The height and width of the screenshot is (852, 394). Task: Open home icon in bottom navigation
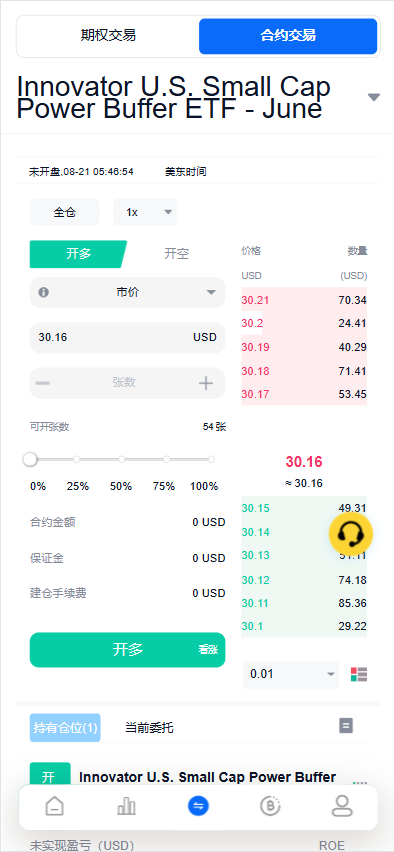tap(54, 806)
